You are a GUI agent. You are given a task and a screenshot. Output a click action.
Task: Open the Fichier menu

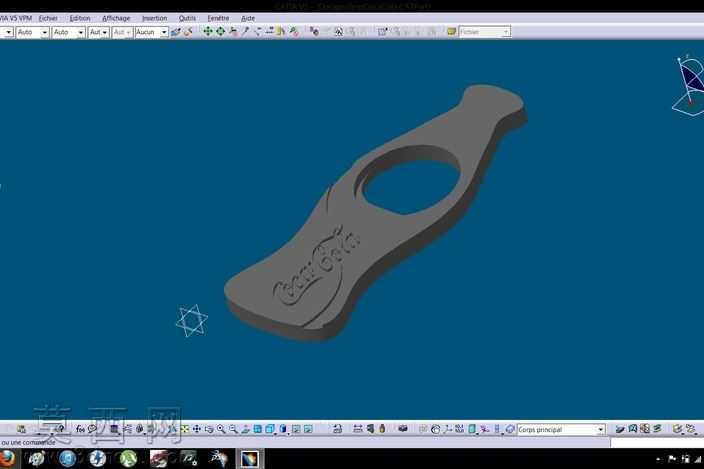click(x=48, y=18)
